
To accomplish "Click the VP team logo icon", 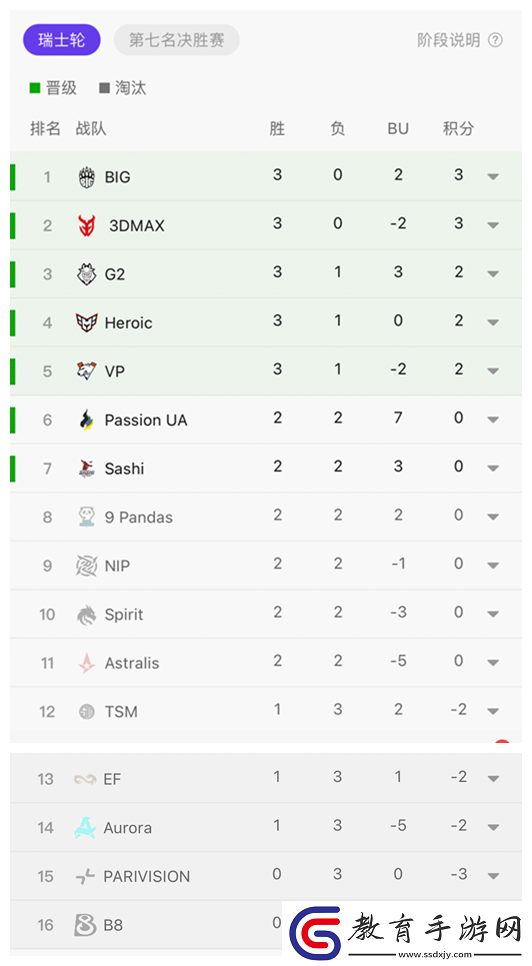I will tap(87, 371).
